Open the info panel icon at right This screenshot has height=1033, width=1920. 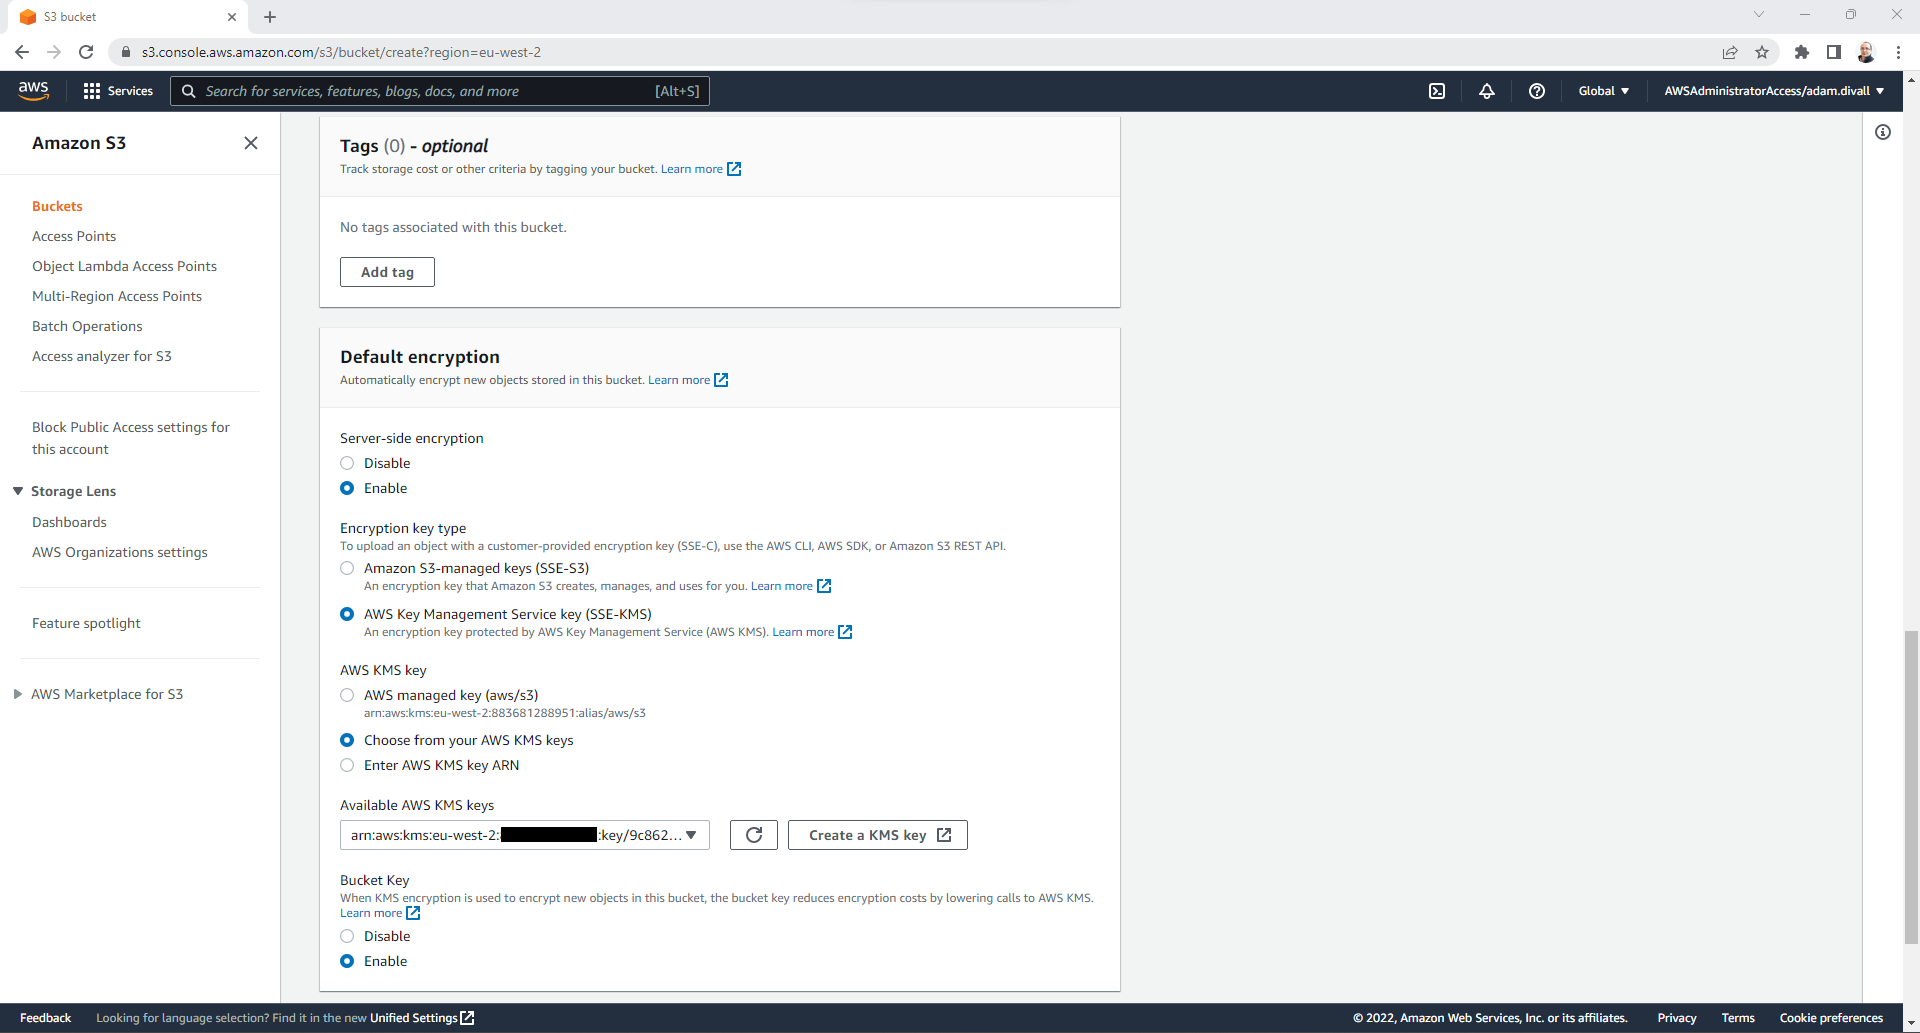point(1883,132)
